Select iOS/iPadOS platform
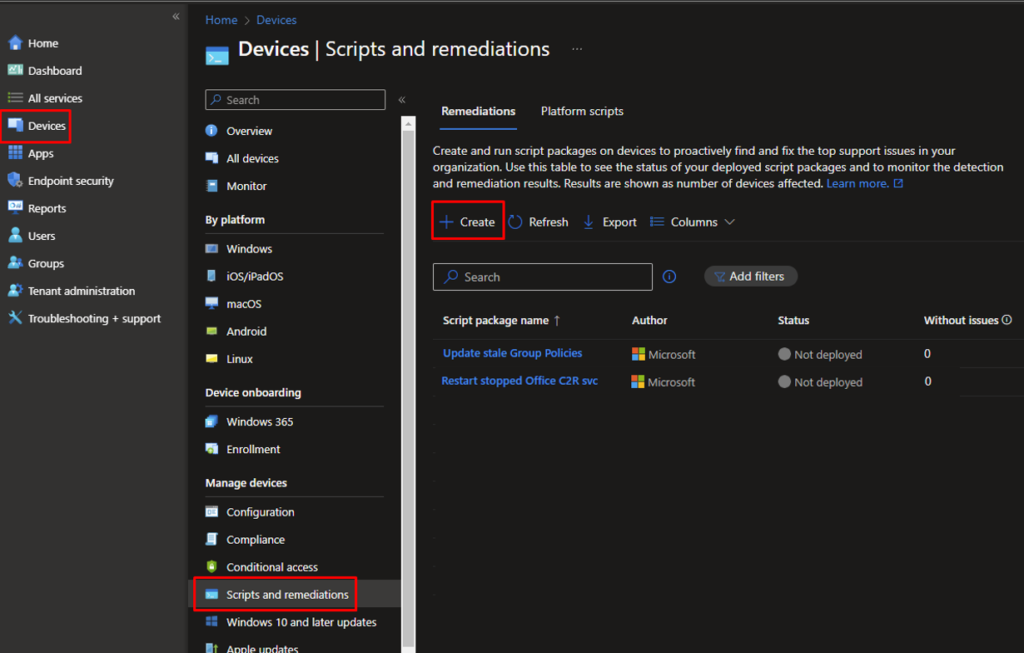The width and height of the screenshot is (1024, 653). click(x=255, y=276)
